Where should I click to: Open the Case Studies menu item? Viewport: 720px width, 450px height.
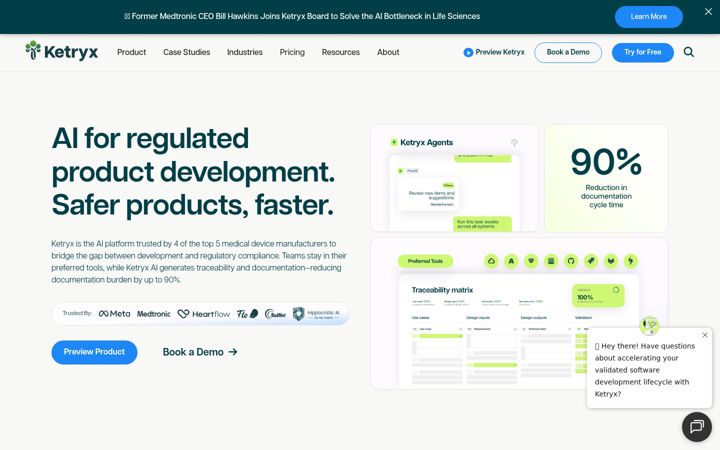pyautogui.click(x=186, y=52)
